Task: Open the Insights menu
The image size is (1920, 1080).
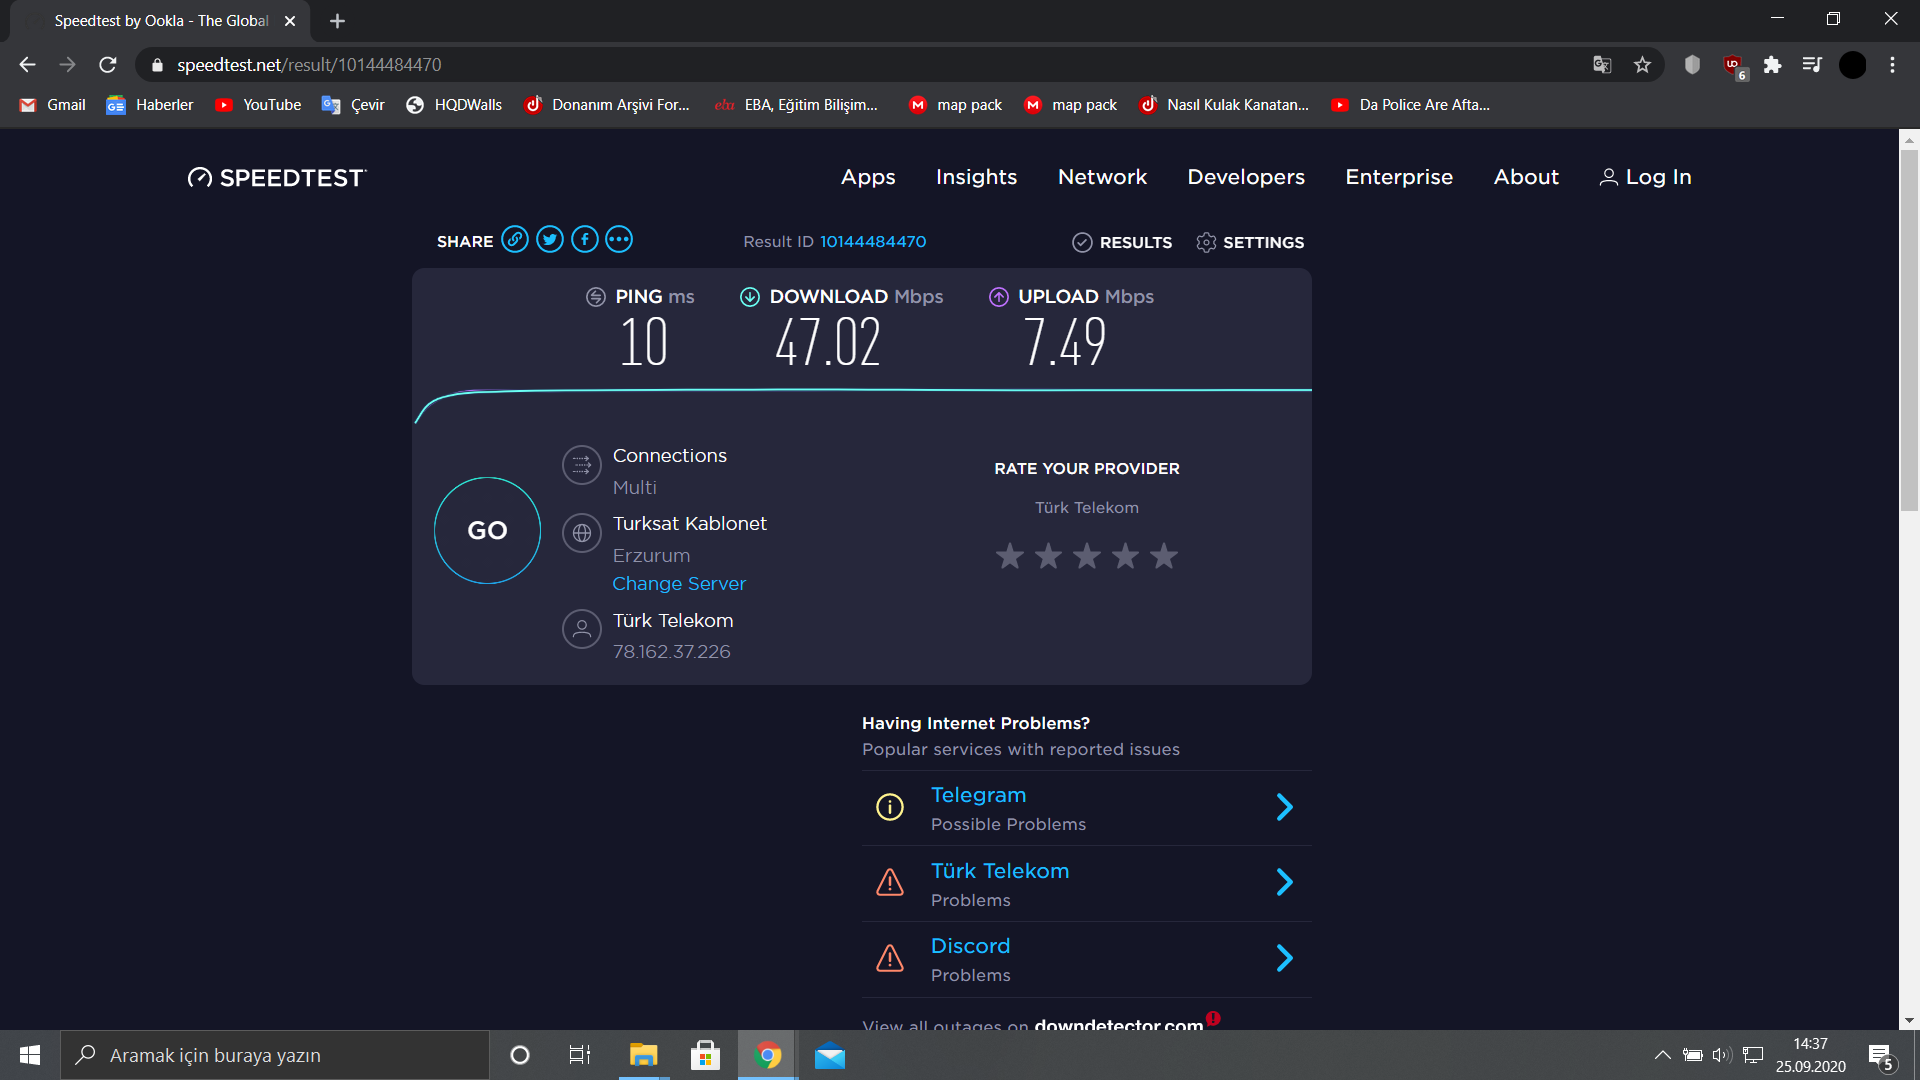Action: [976, 177]
